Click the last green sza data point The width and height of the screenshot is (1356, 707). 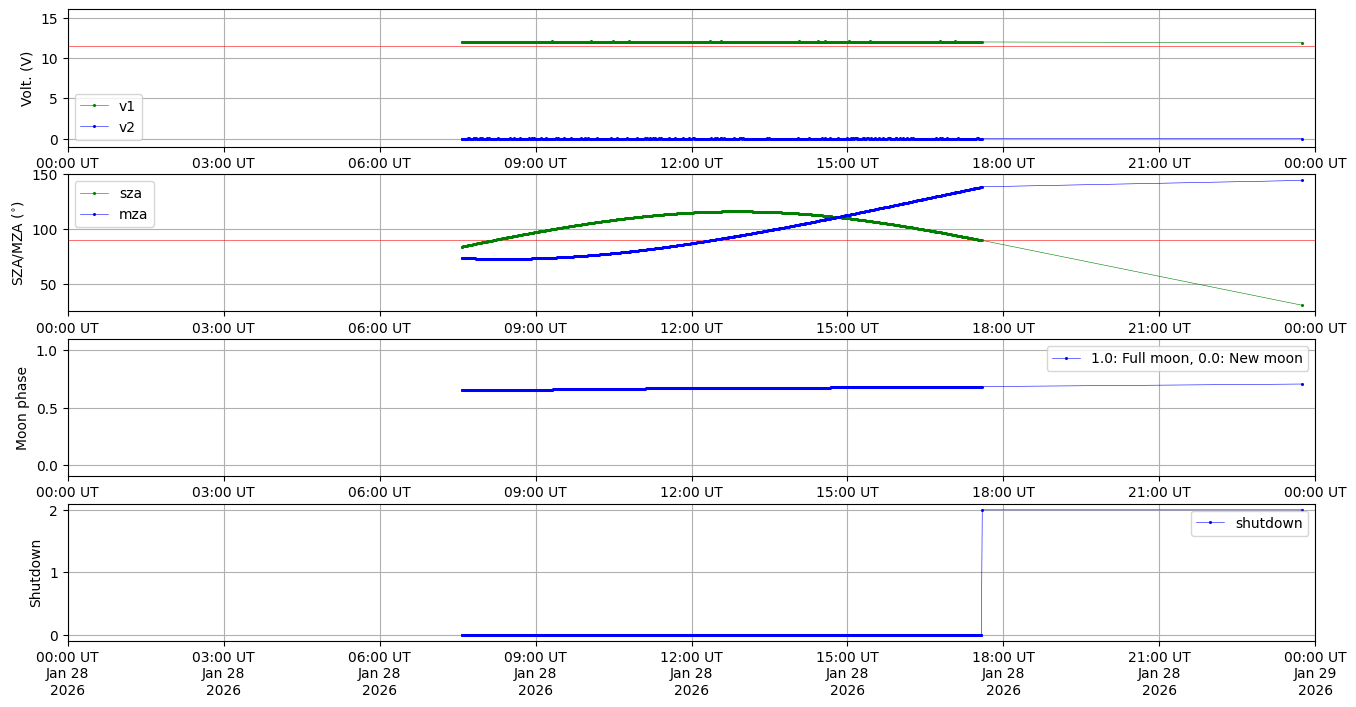point(1302,305)
